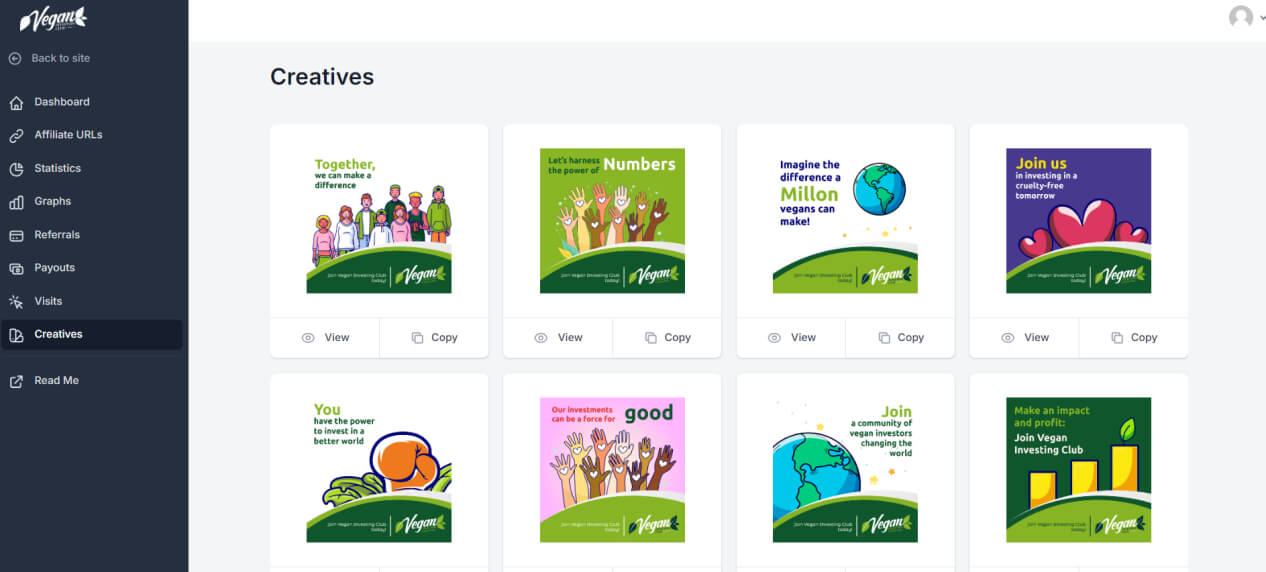
Task: Click the Dashboard home icon
Action: click(16, 102)
